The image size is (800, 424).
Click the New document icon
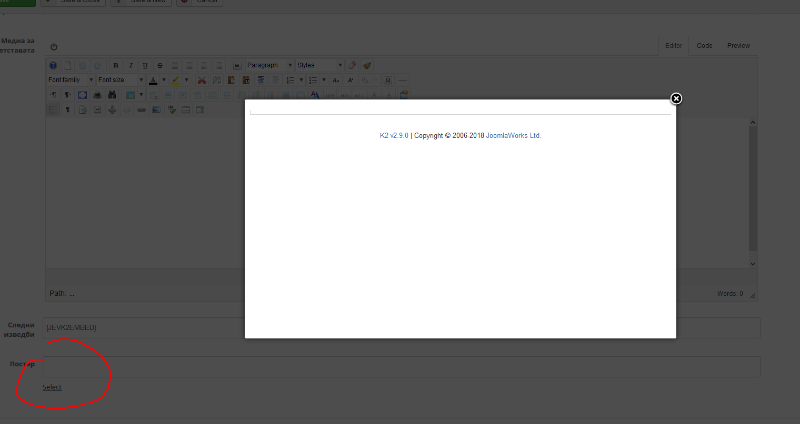pos(68,65)
